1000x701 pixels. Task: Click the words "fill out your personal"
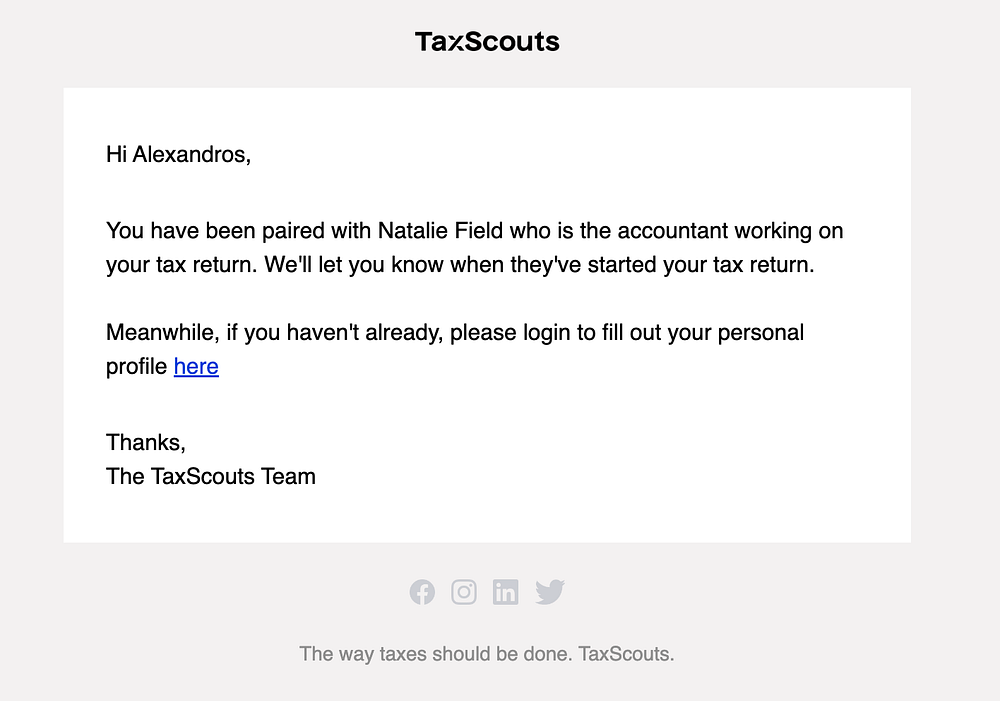703,332
